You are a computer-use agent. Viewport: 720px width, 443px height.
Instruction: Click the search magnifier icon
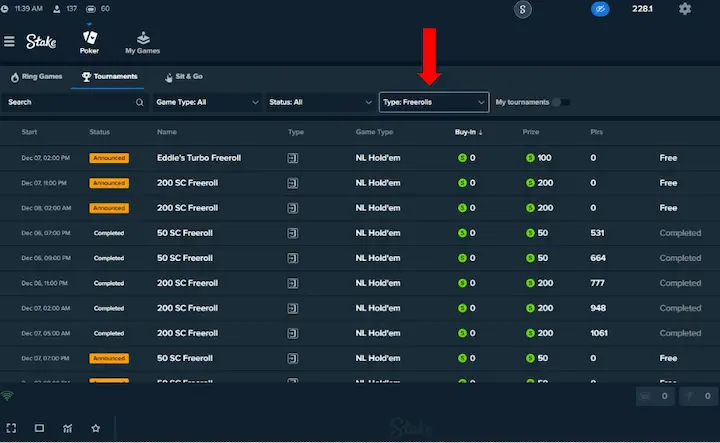click(x=140, y=102)
